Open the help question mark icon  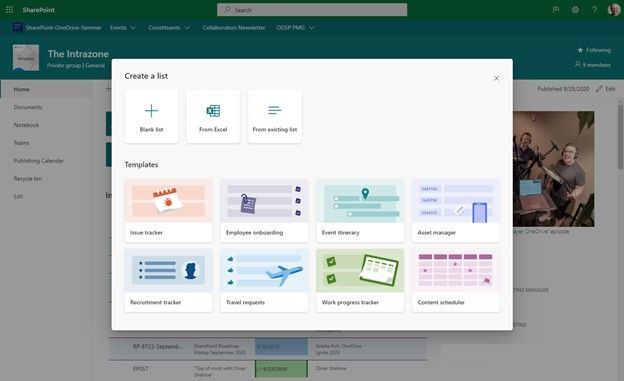pyautogui.click(x=594, y=10)
